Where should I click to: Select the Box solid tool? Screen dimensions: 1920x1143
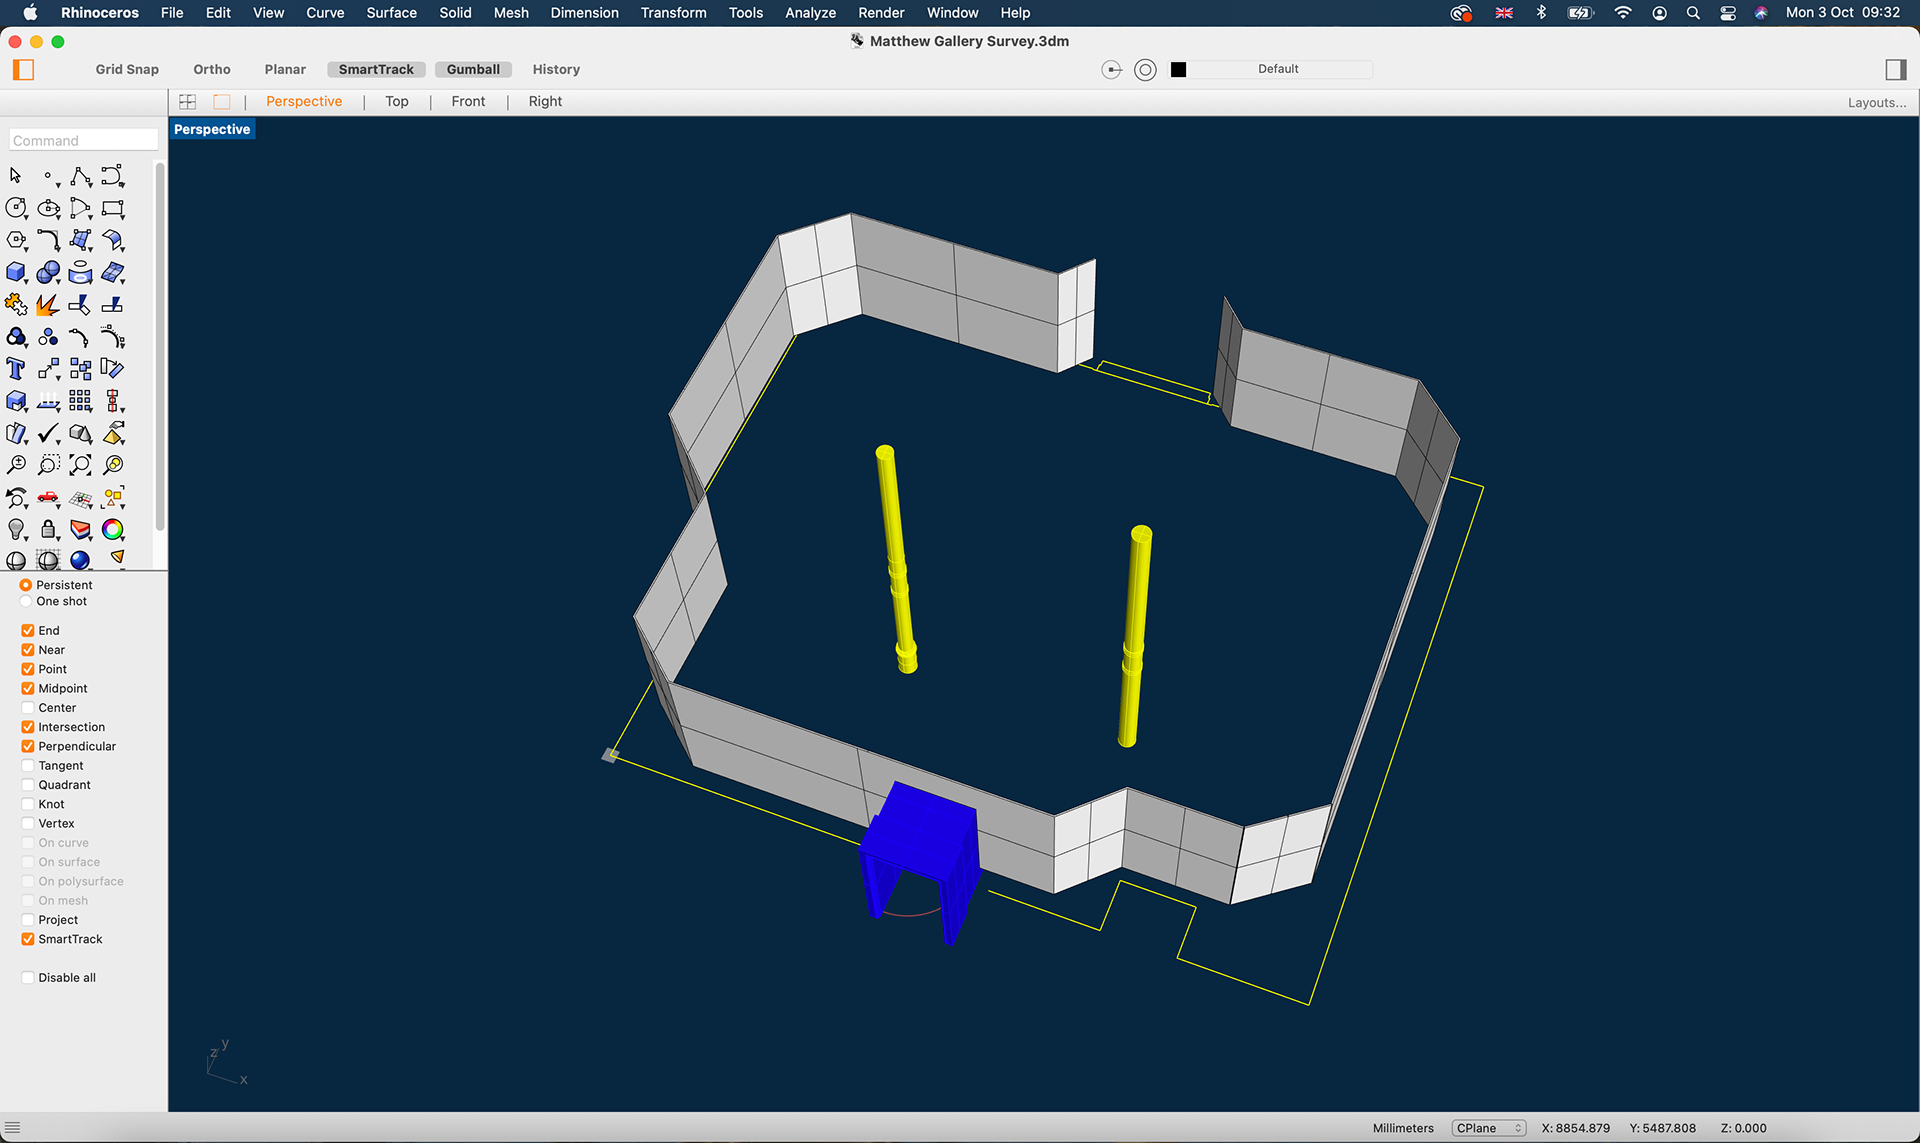pyautogui.click(x=16, y=272)
